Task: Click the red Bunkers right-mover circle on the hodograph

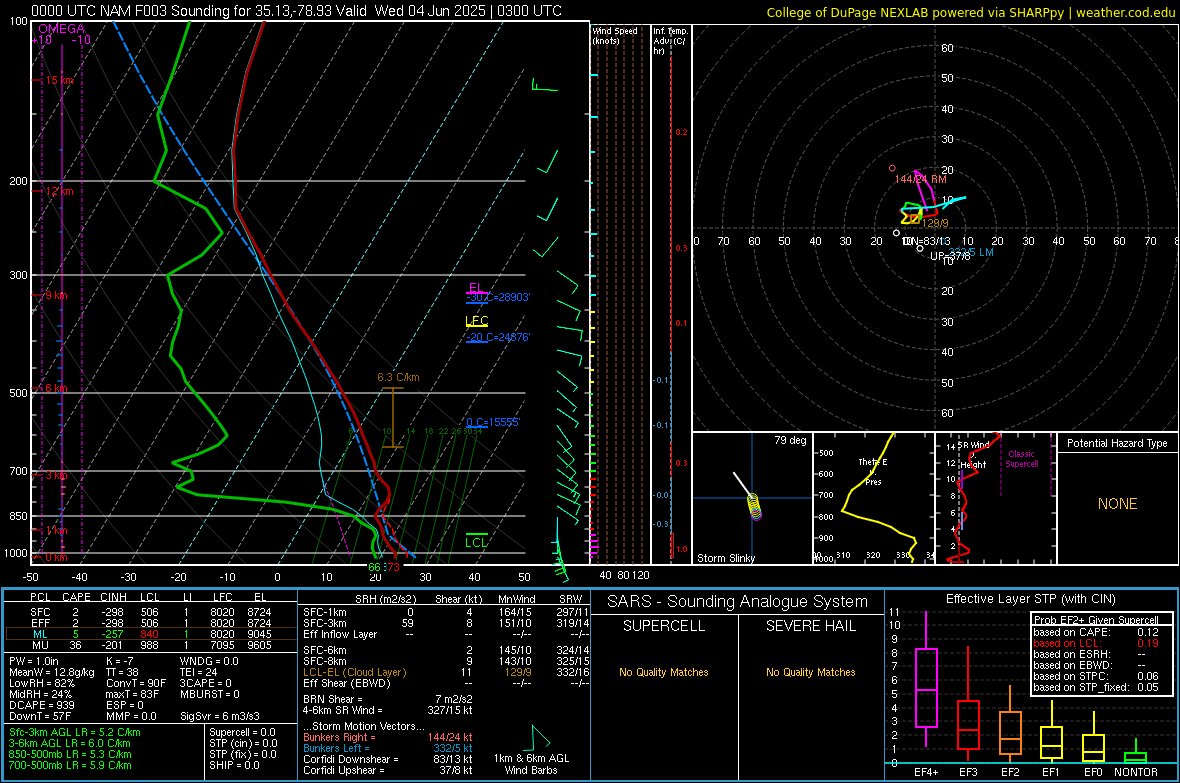Action: [893, 169]
